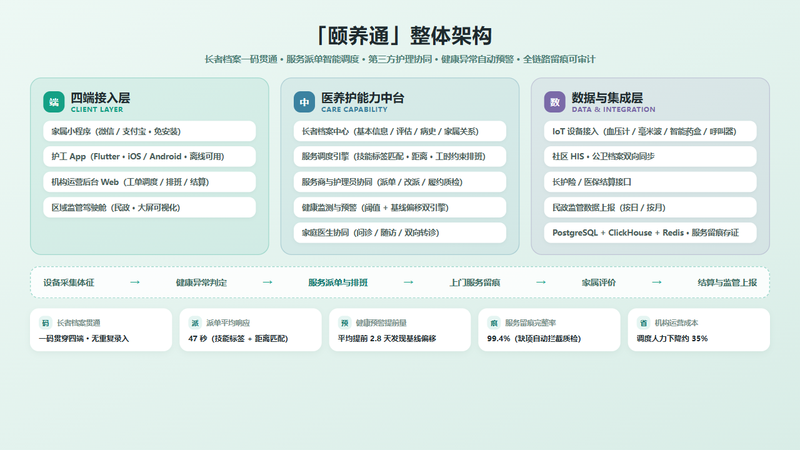Viewport: 800px width, 450px height.
Task: Click the 痕 icon on 服务留痕完整率 card
Action: click(494, 322)
